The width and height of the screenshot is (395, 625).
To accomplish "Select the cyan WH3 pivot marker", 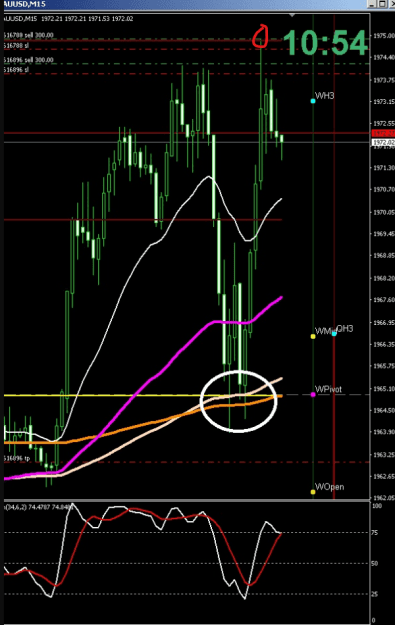I will tap(313, 101).
